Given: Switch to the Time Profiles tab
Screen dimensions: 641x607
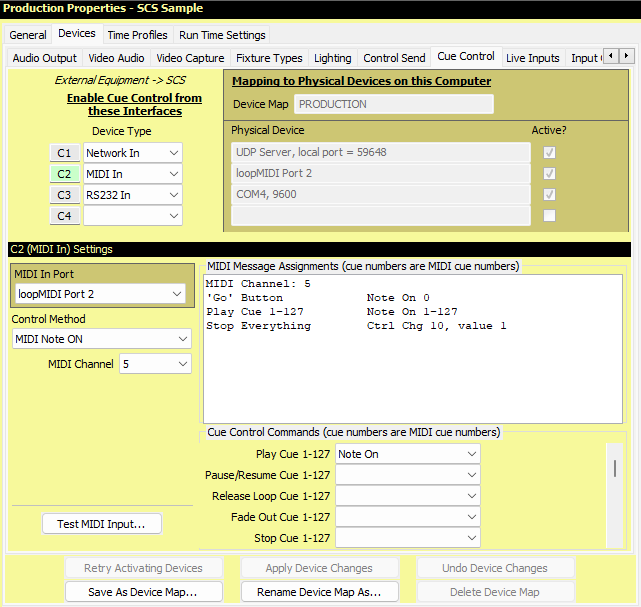Looking at the screenshot, I should [x=137, y=35].
